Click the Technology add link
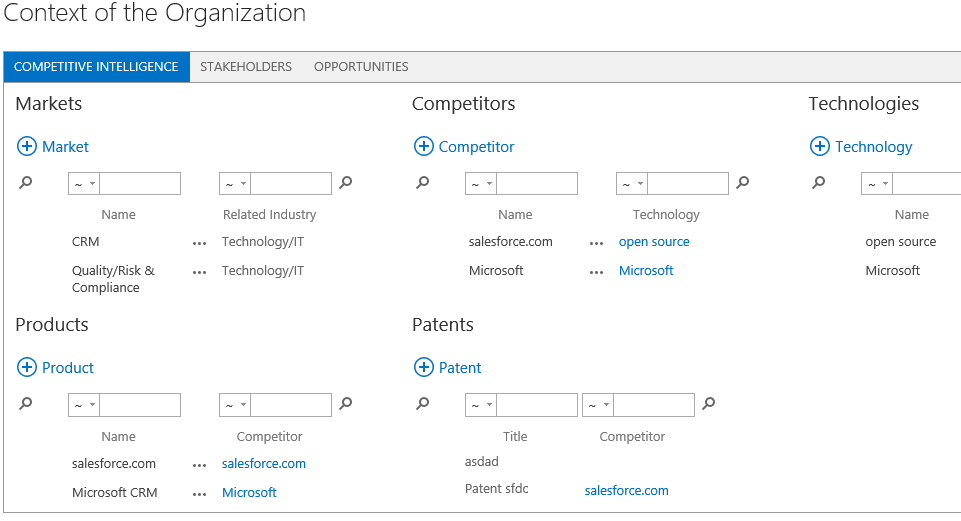Image resolution: width=961 pixels, height=521 pixels. click(873, 147)
